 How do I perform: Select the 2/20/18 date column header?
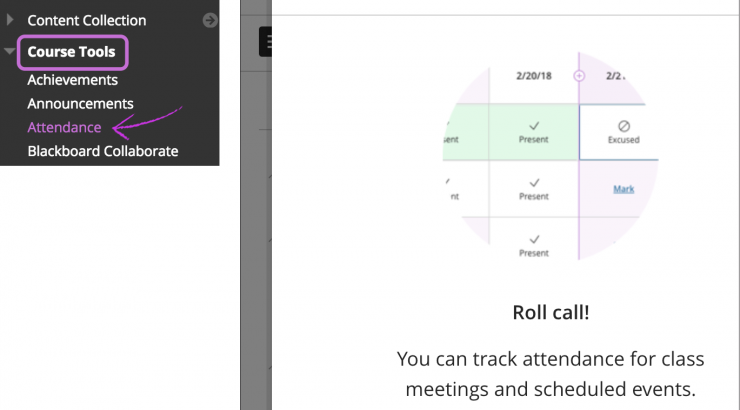coord(533,75)
